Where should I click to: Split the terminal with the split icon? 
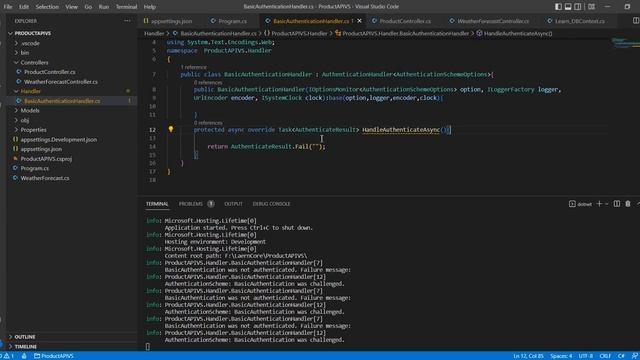(617, 204)
